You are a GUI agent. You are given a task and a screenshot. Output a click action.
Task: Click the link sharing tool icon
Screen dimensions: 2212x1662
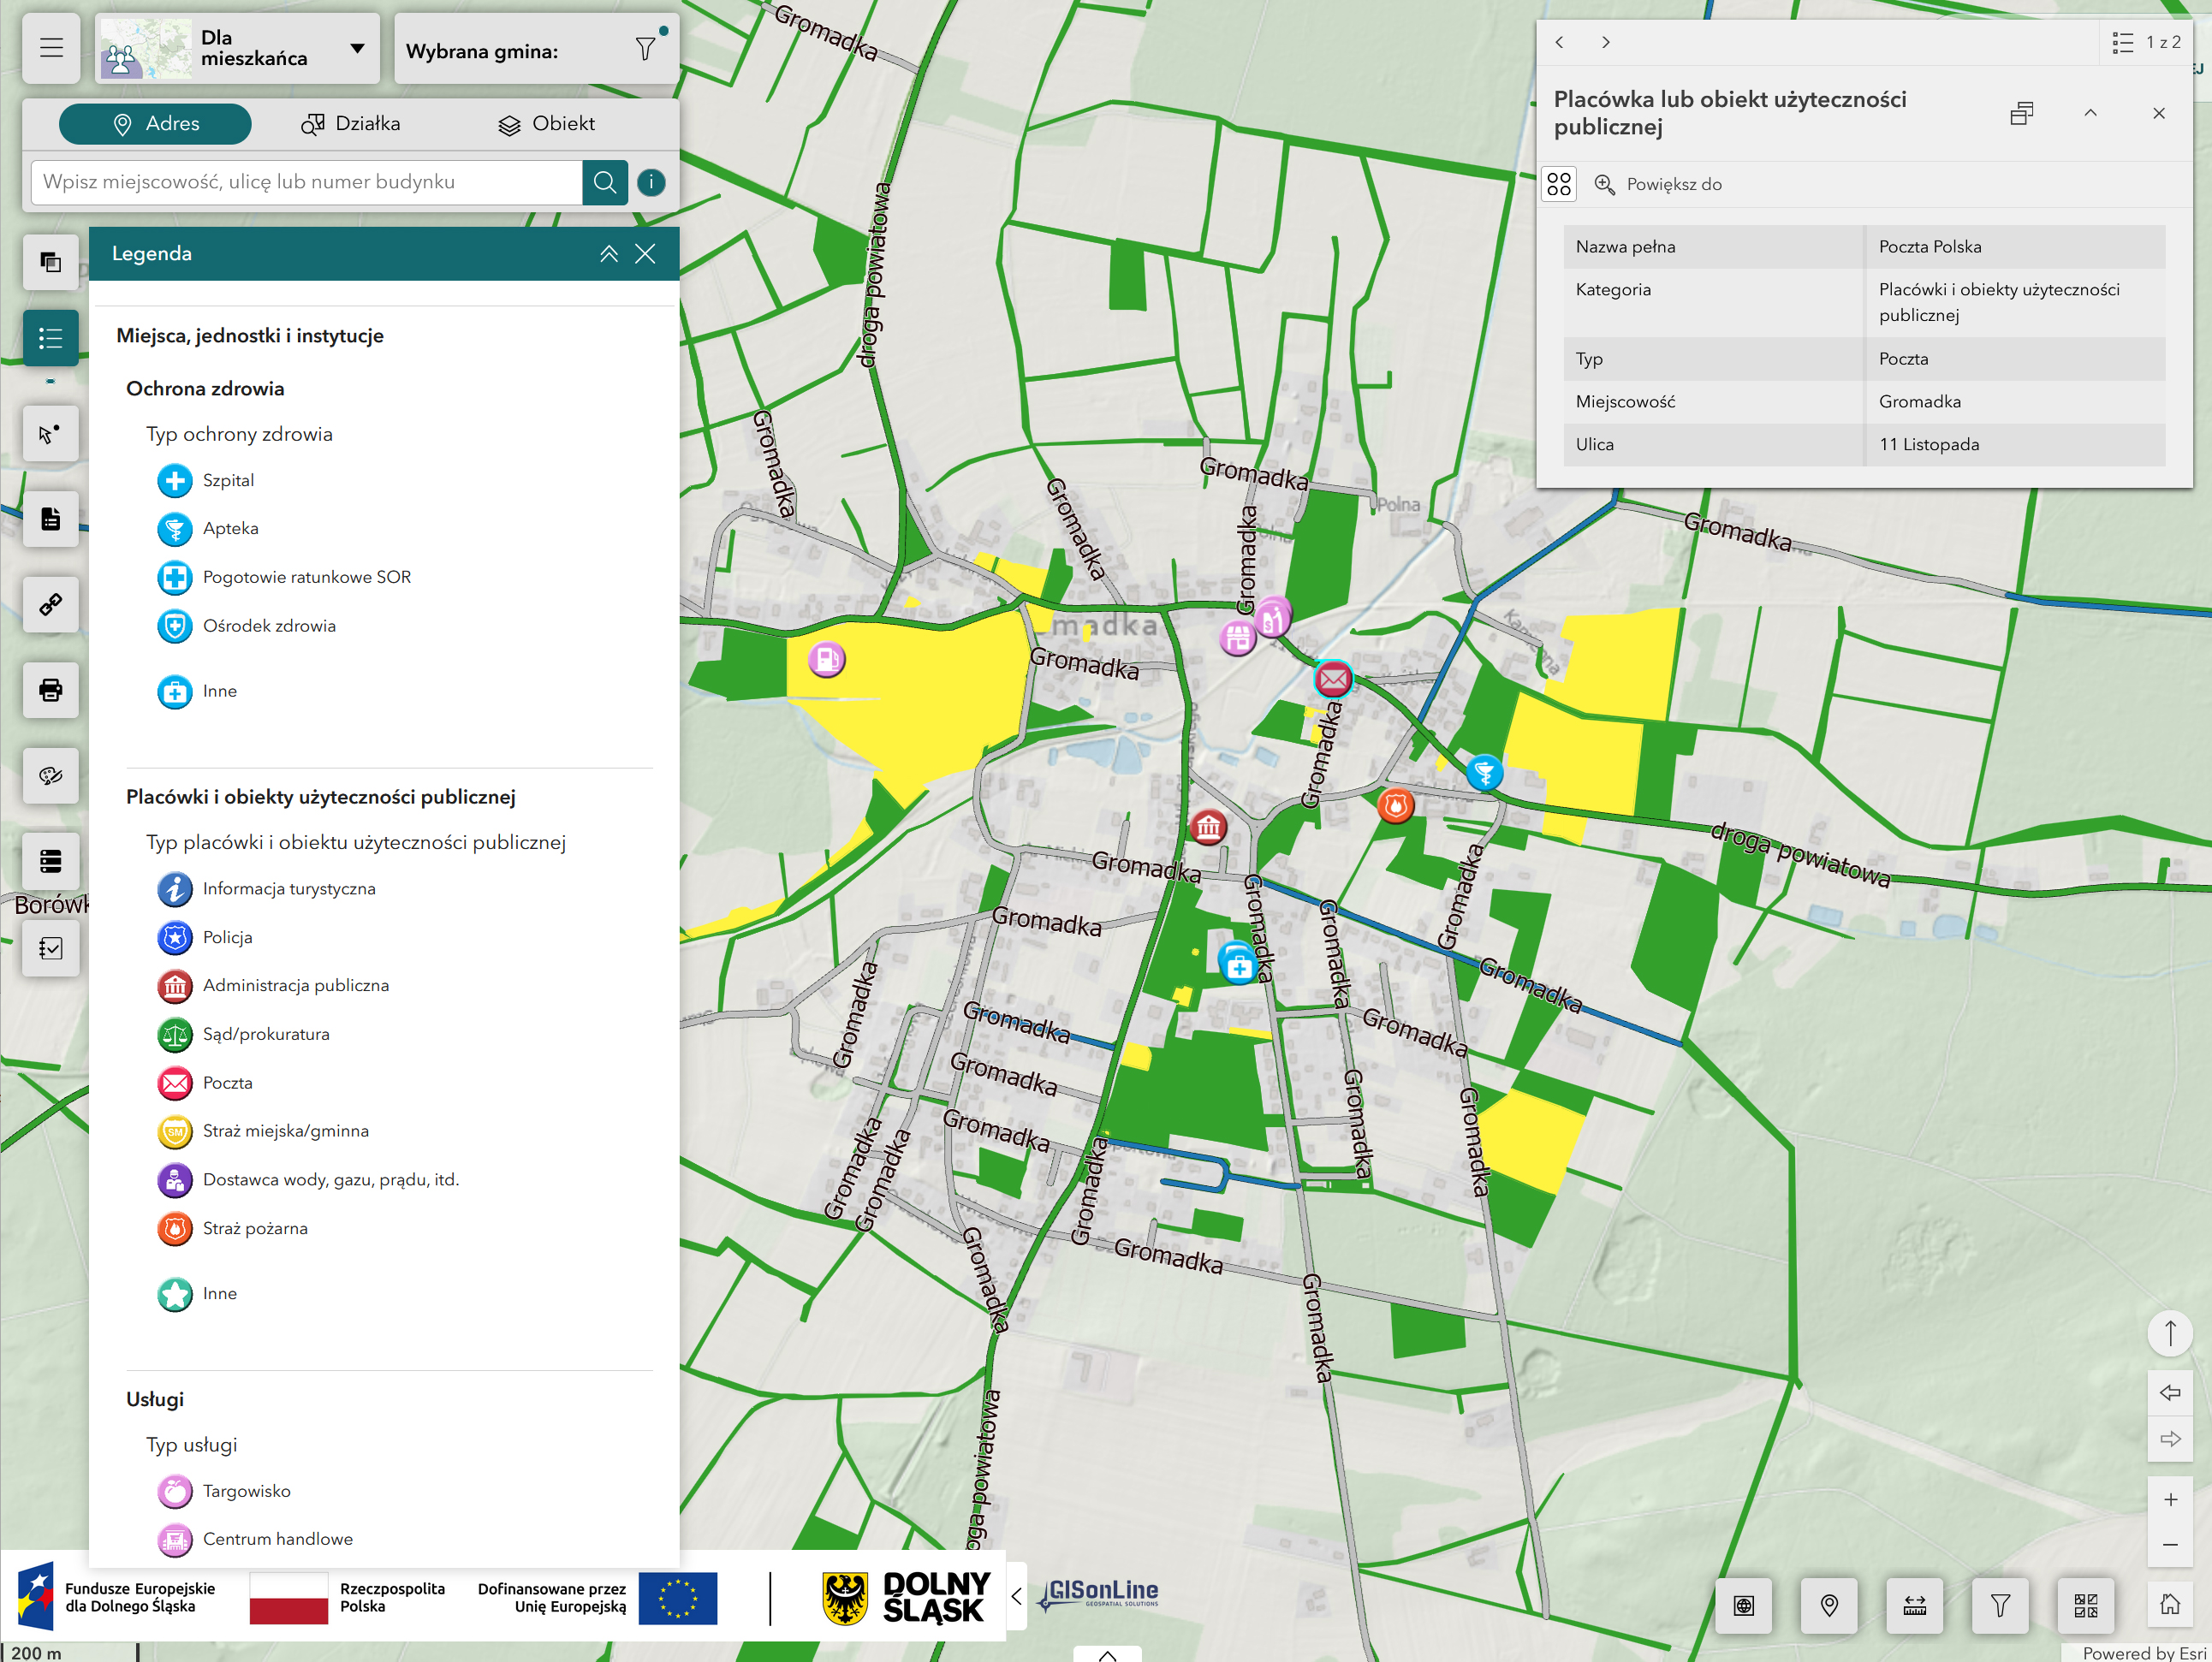click(51, 604)
